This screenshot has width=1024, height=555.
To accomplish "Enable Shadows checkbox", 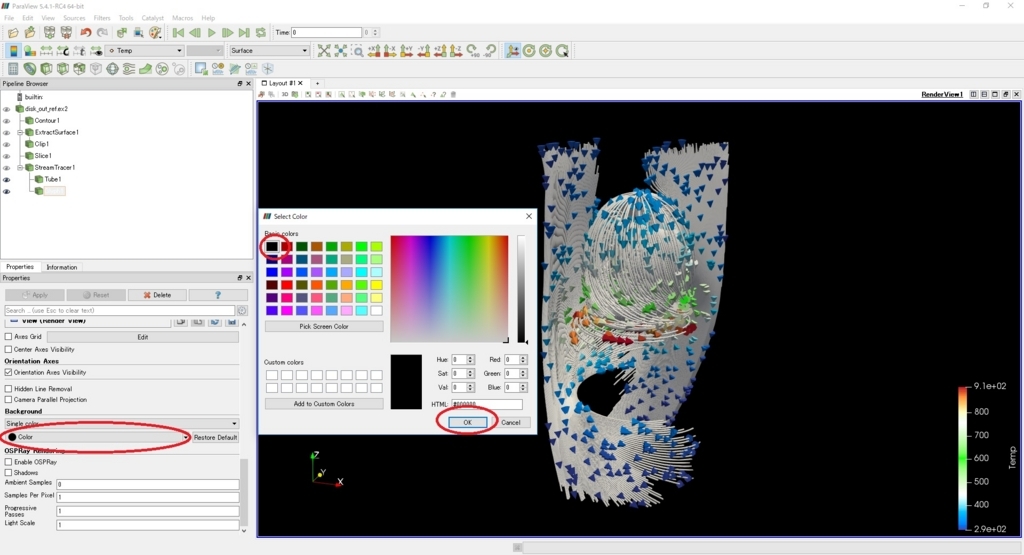I will (8, 473).
